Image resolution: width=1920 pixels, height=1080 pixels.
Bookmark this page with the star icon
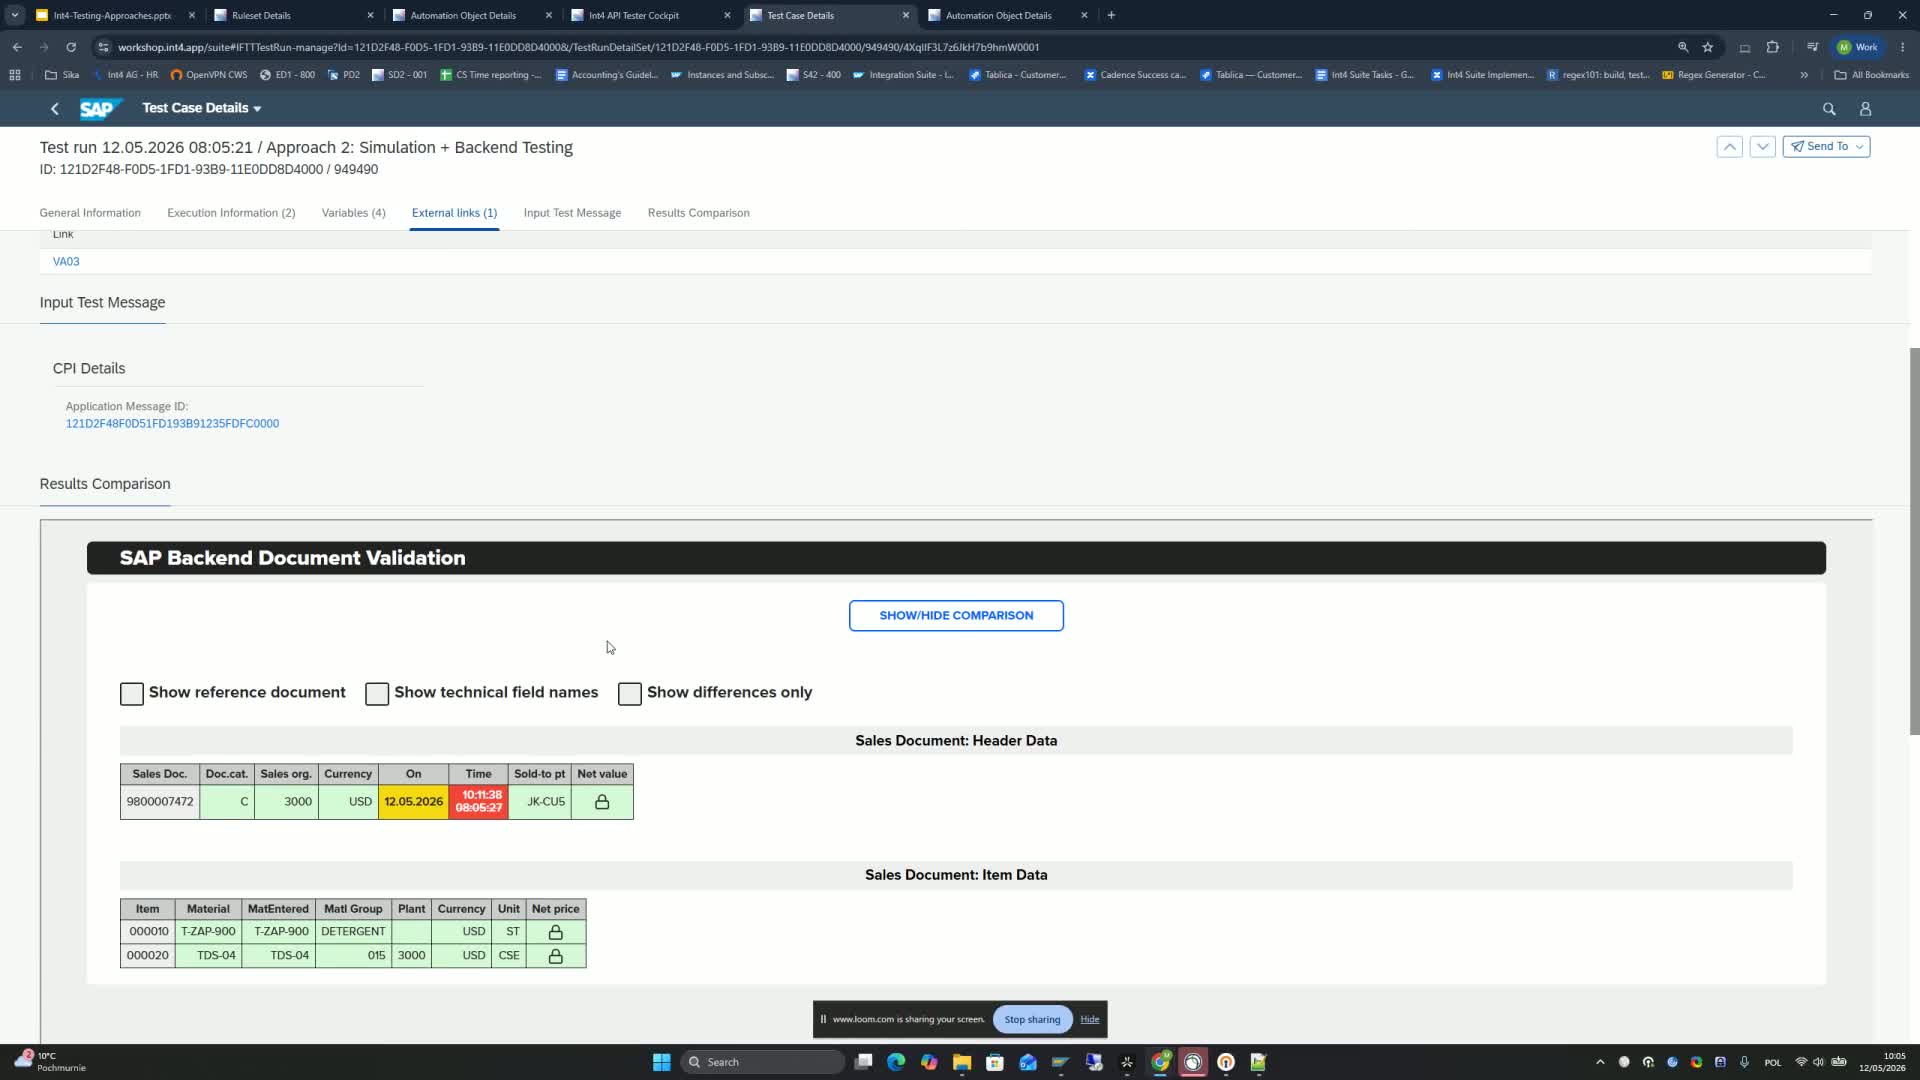tap(1708, 47)
